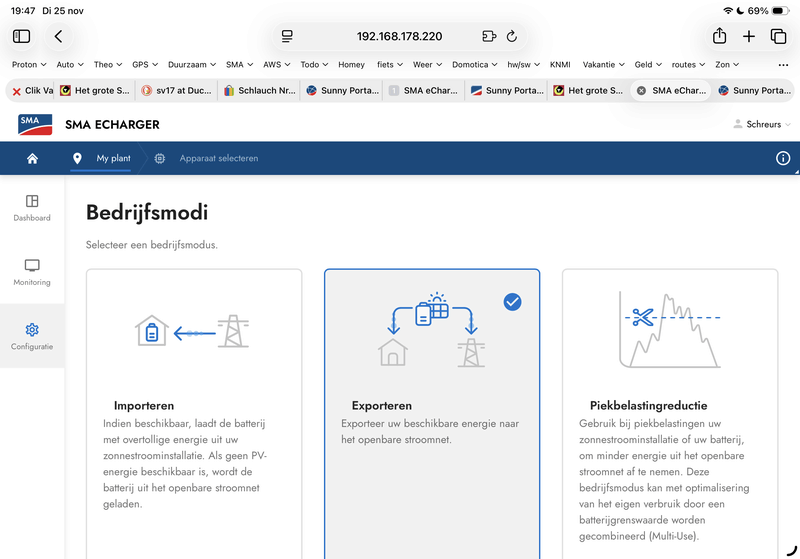Switch to sv17 at Duc... tab
The height and width of the screenshot is (559, 800).
(x=177, y=91)
